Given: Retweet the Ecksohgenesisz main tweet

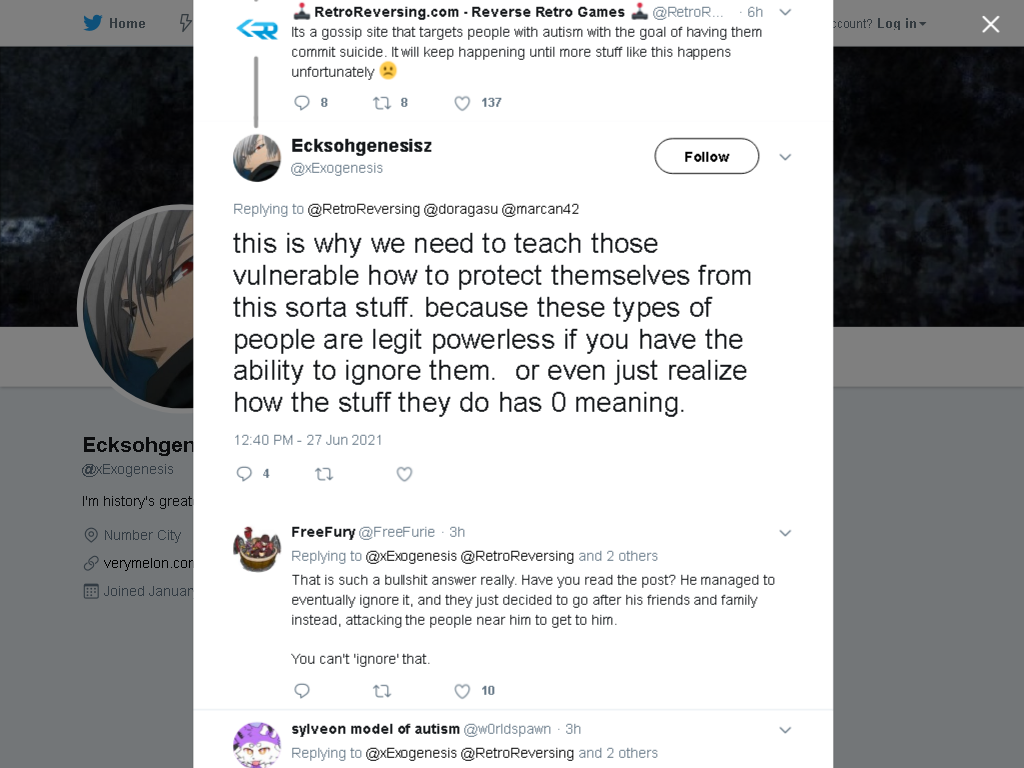Looking at the screenshot, I should 324,474.
